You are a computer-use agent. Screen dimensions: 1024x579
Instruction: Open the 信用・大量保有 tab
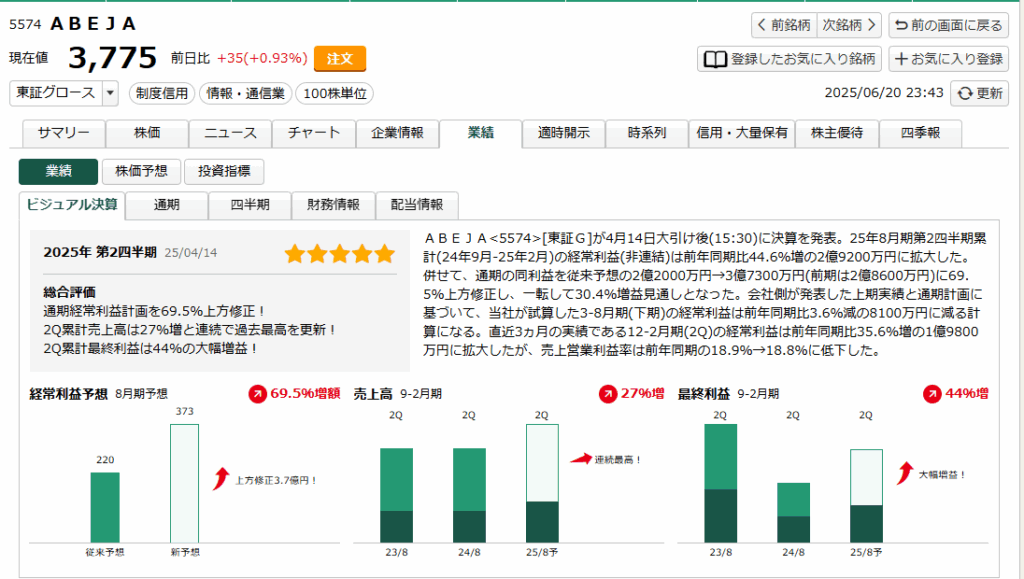click(x=742, y=133)
